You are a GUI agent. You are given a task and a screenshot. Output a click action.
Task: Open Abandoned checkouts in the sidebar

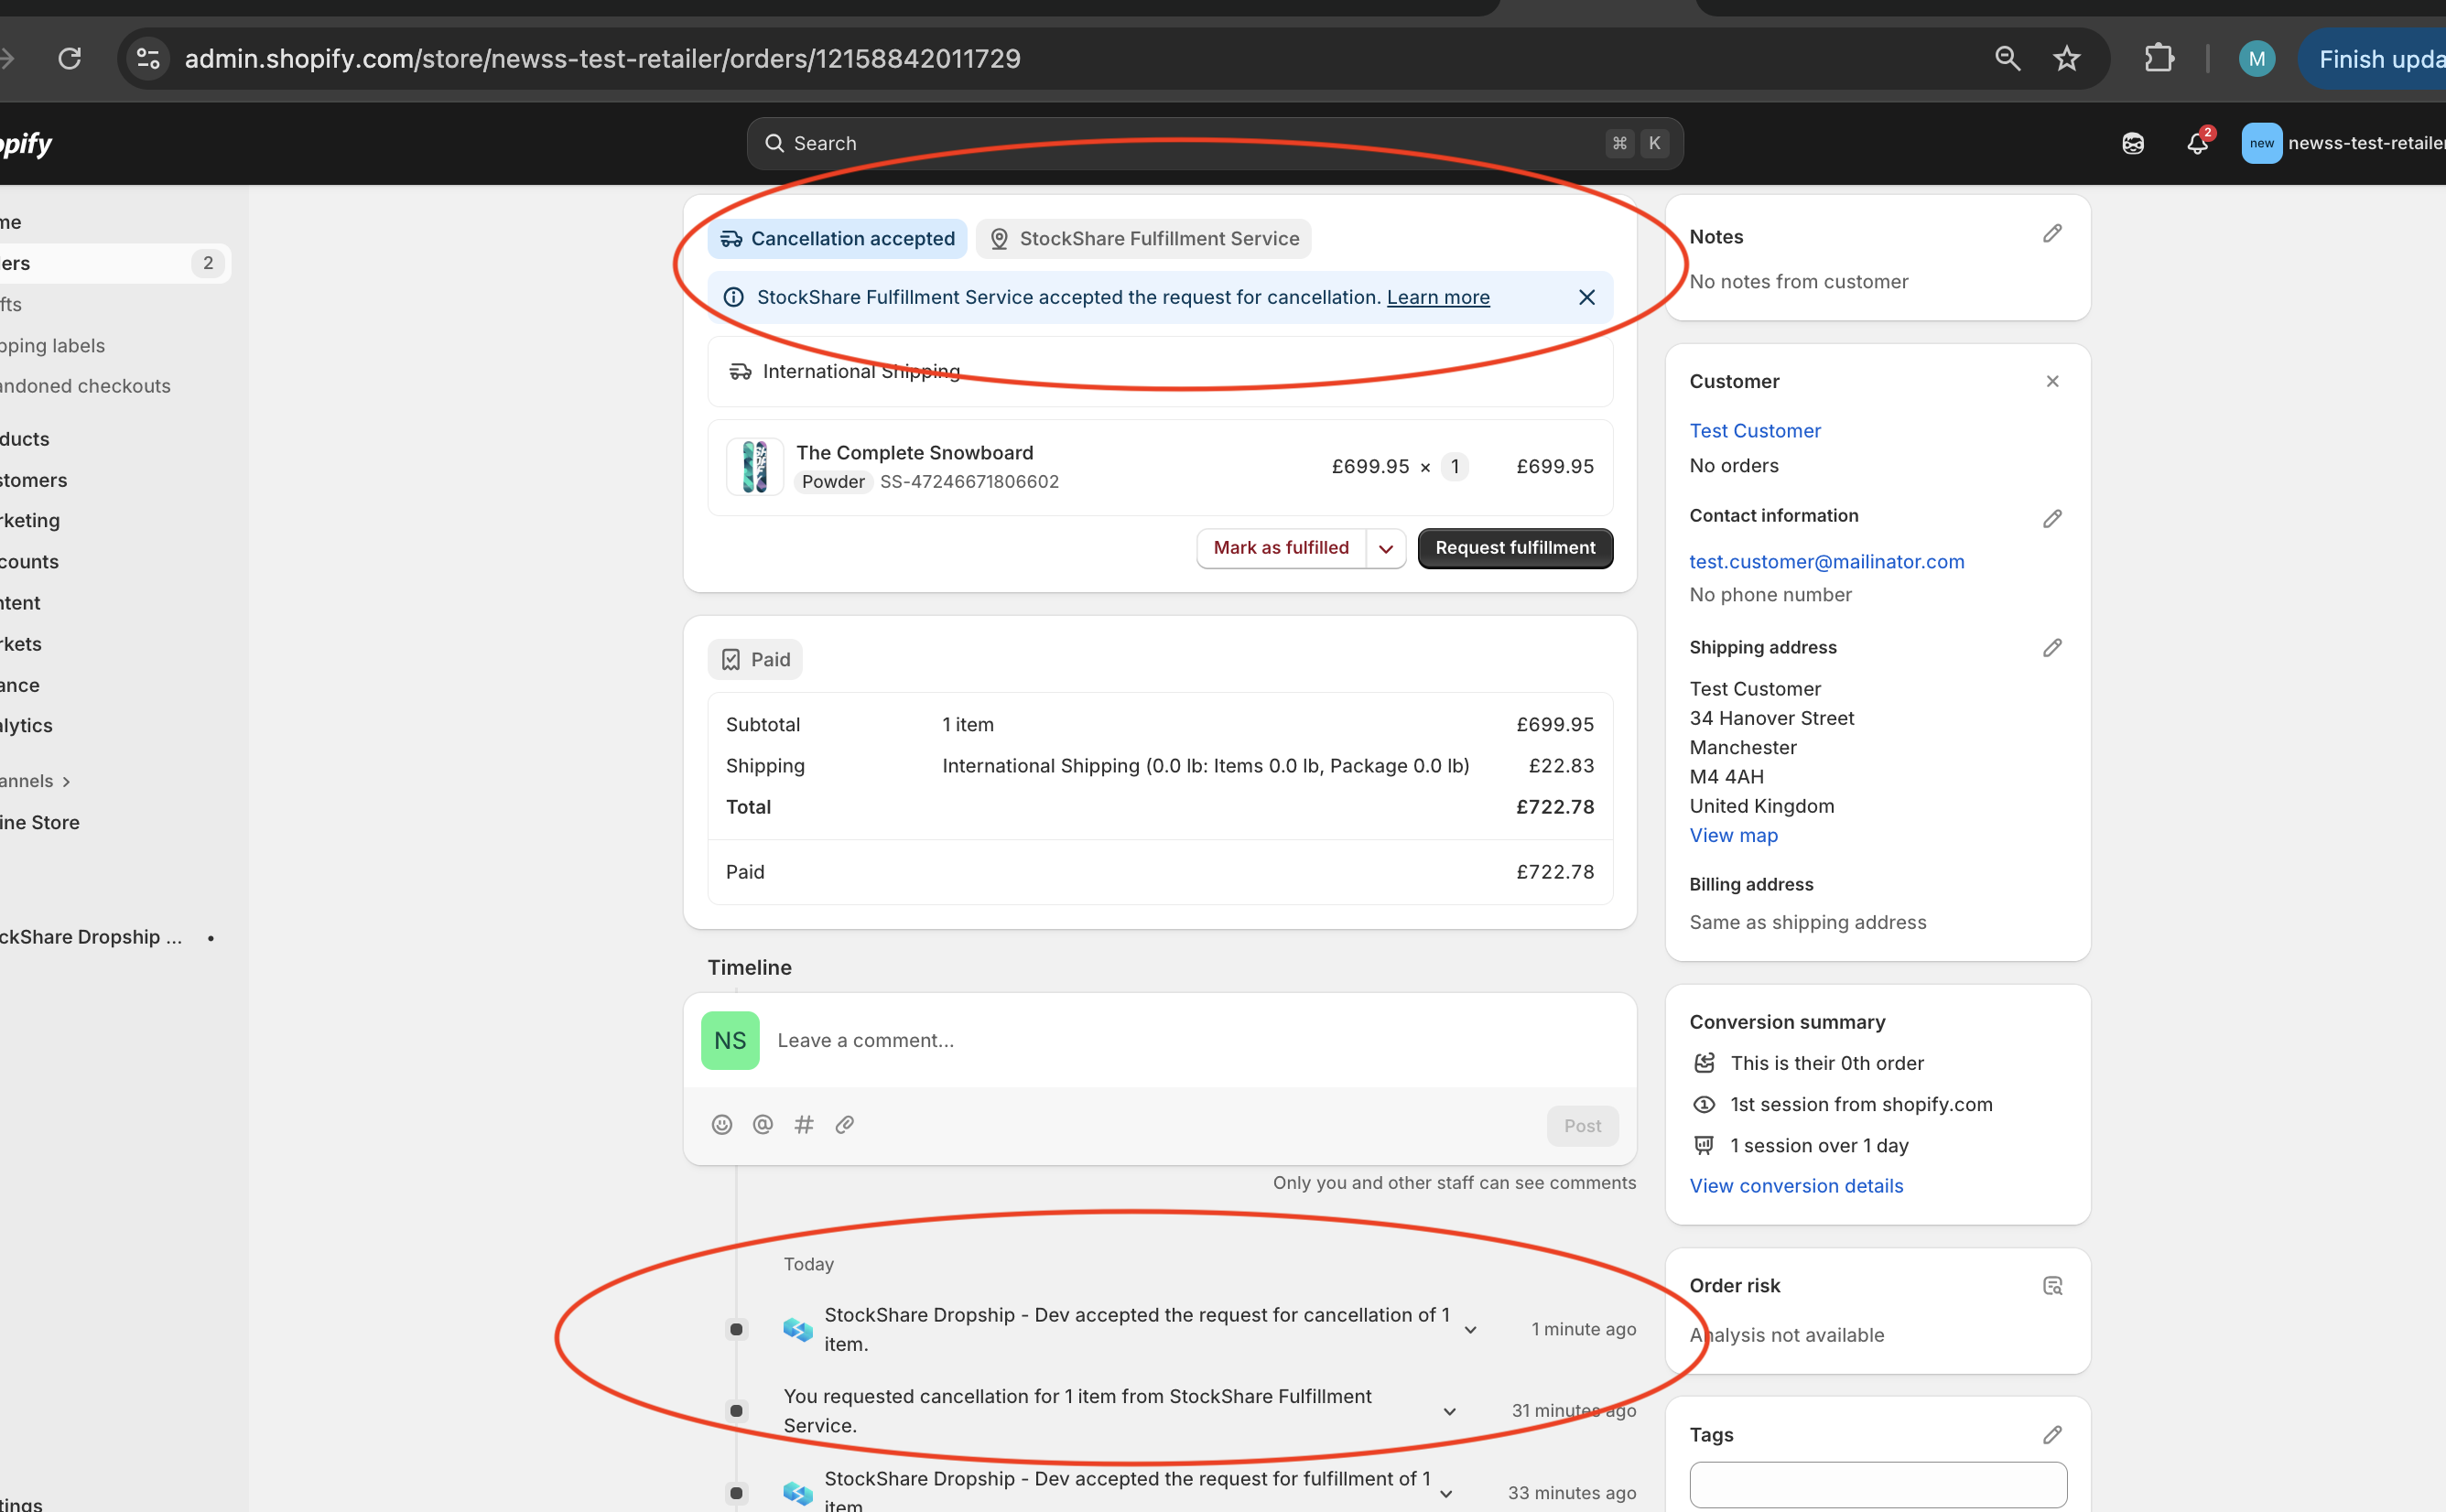pos(85,386)
